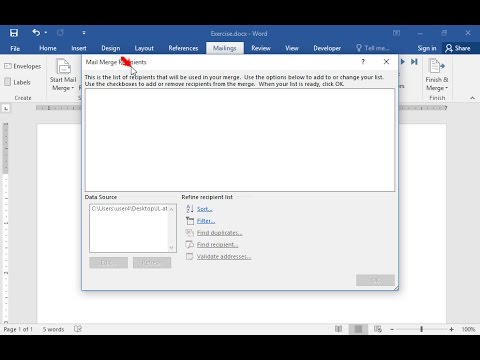
Task: Switch to Web Layout view
Action: pyautogui.click(x=378, y=329)
